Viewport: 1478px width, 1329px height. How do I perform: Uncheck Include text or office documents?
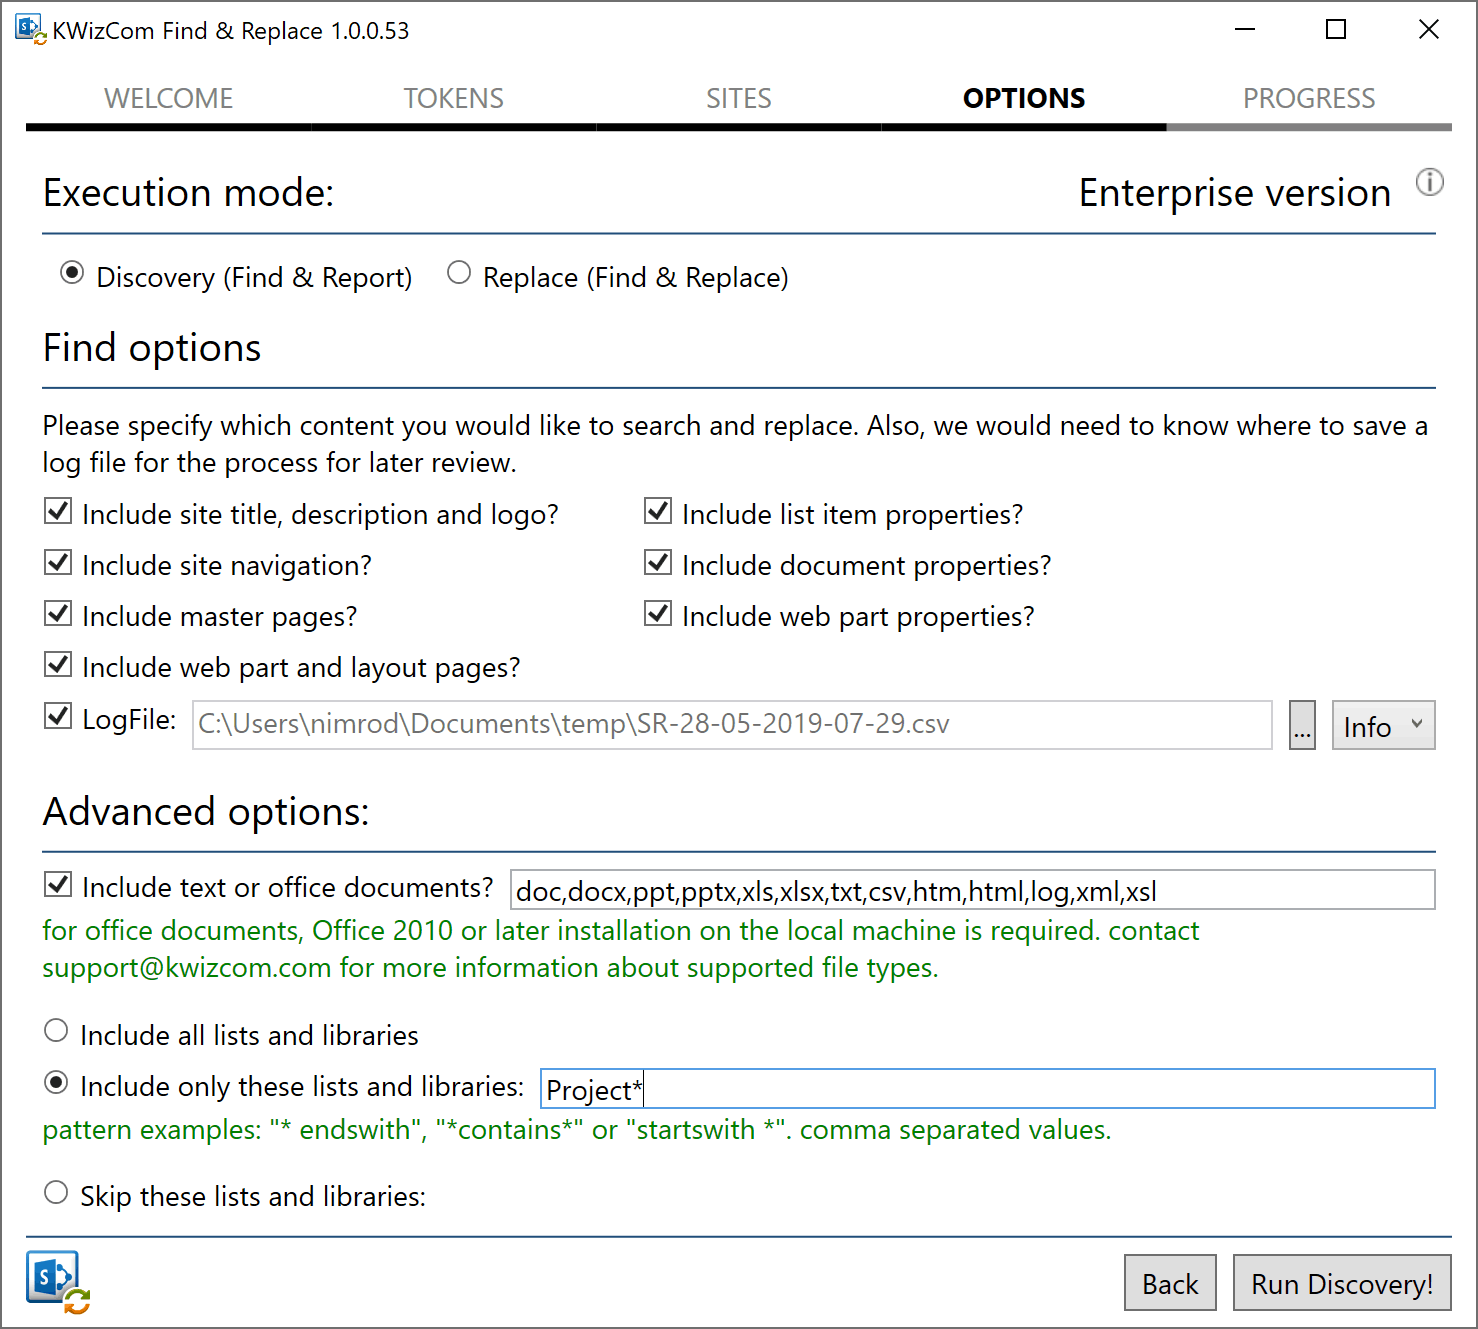[x=57, y=883]
